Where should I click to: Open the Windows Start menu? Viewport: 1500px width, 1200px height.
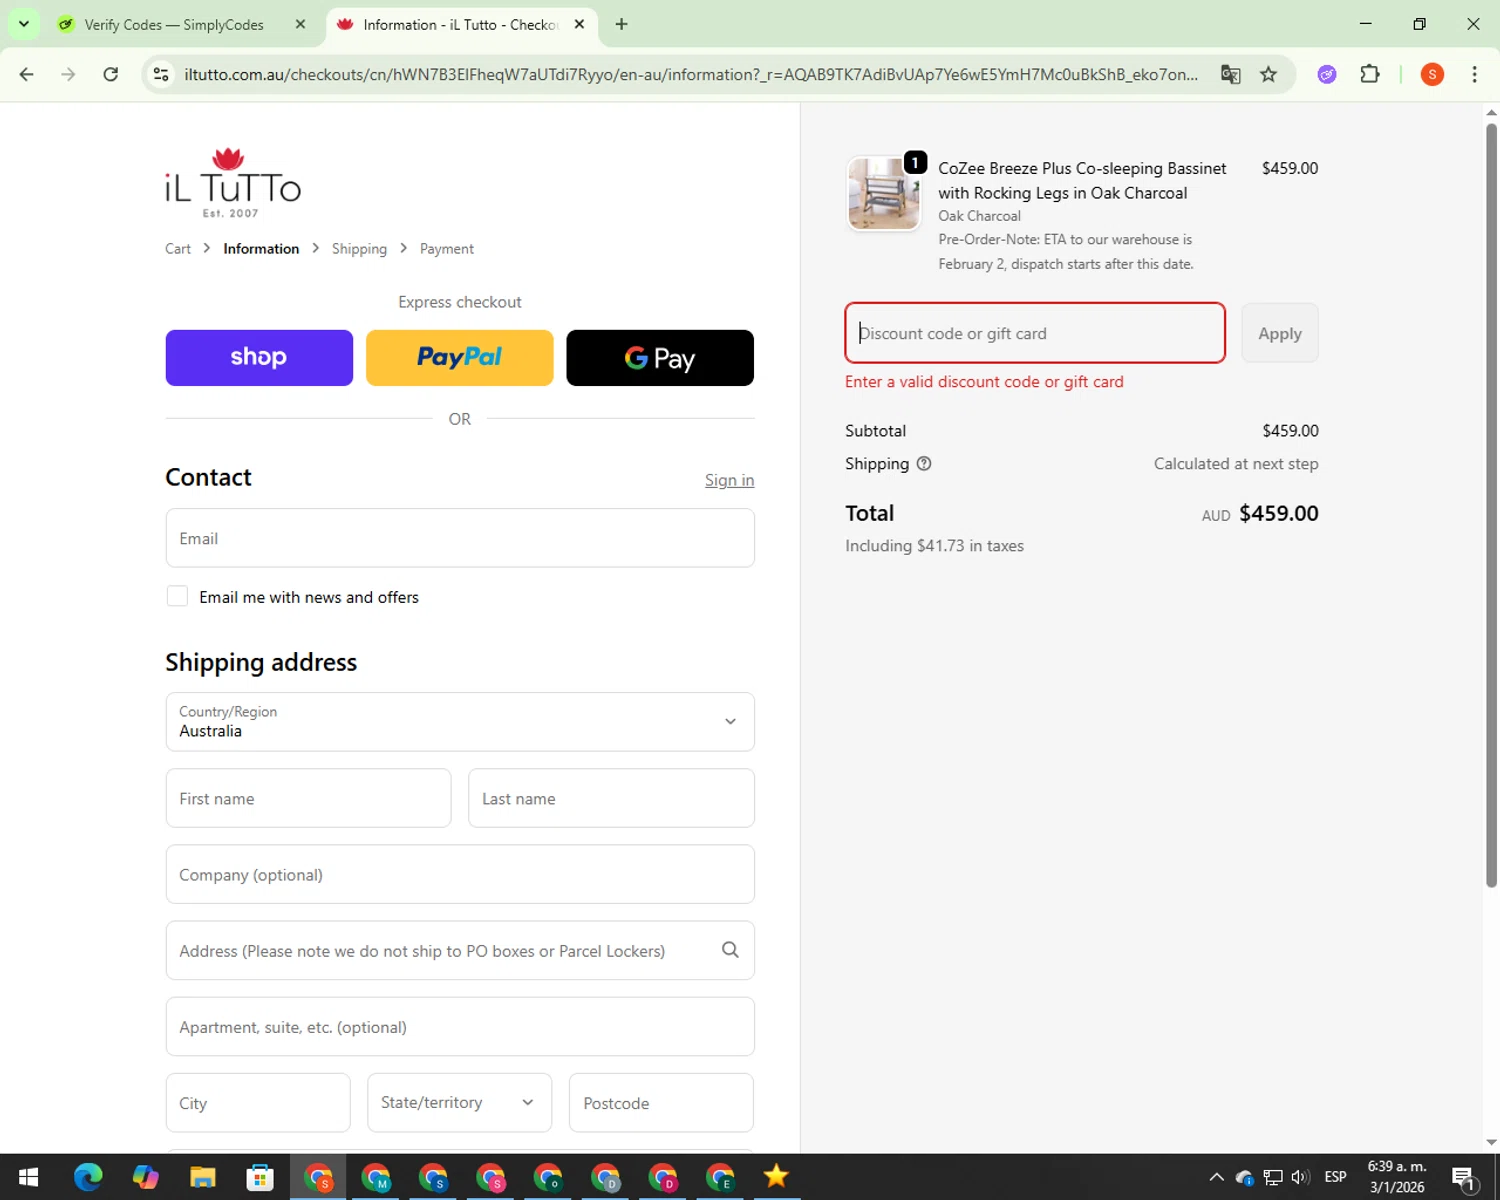point(28,1177)
